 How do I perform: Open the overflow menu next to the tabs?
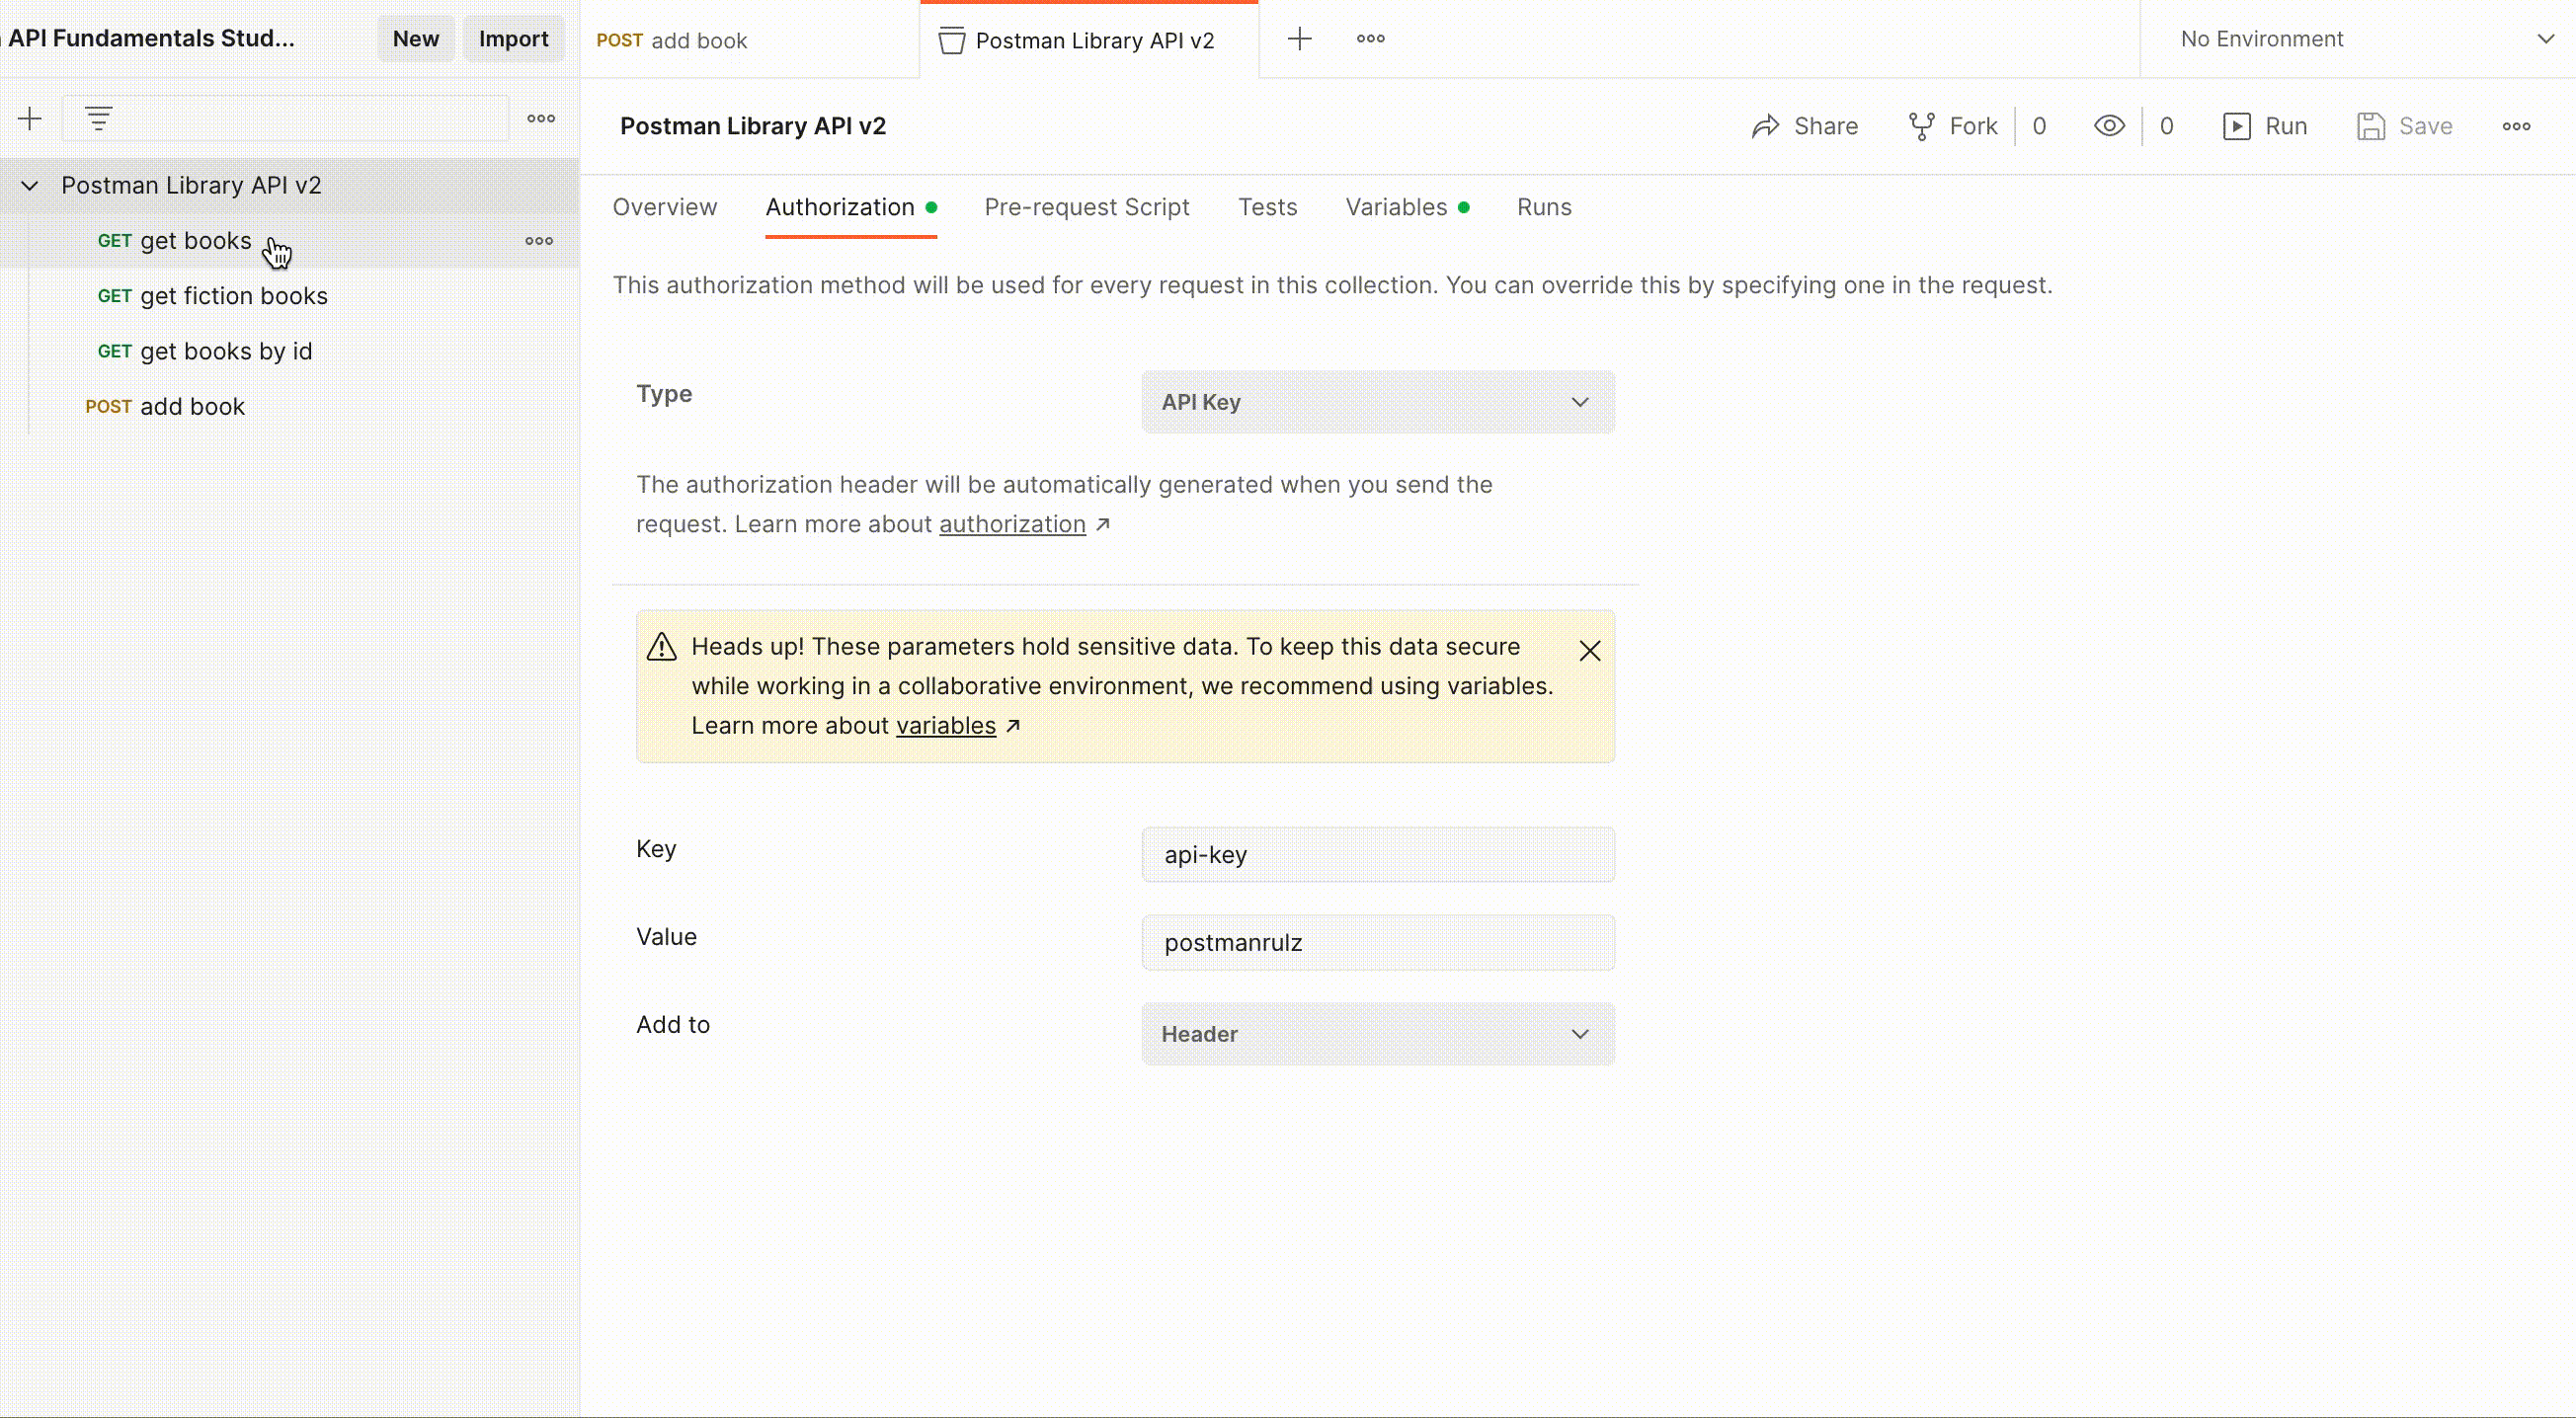coord(1369,39)
